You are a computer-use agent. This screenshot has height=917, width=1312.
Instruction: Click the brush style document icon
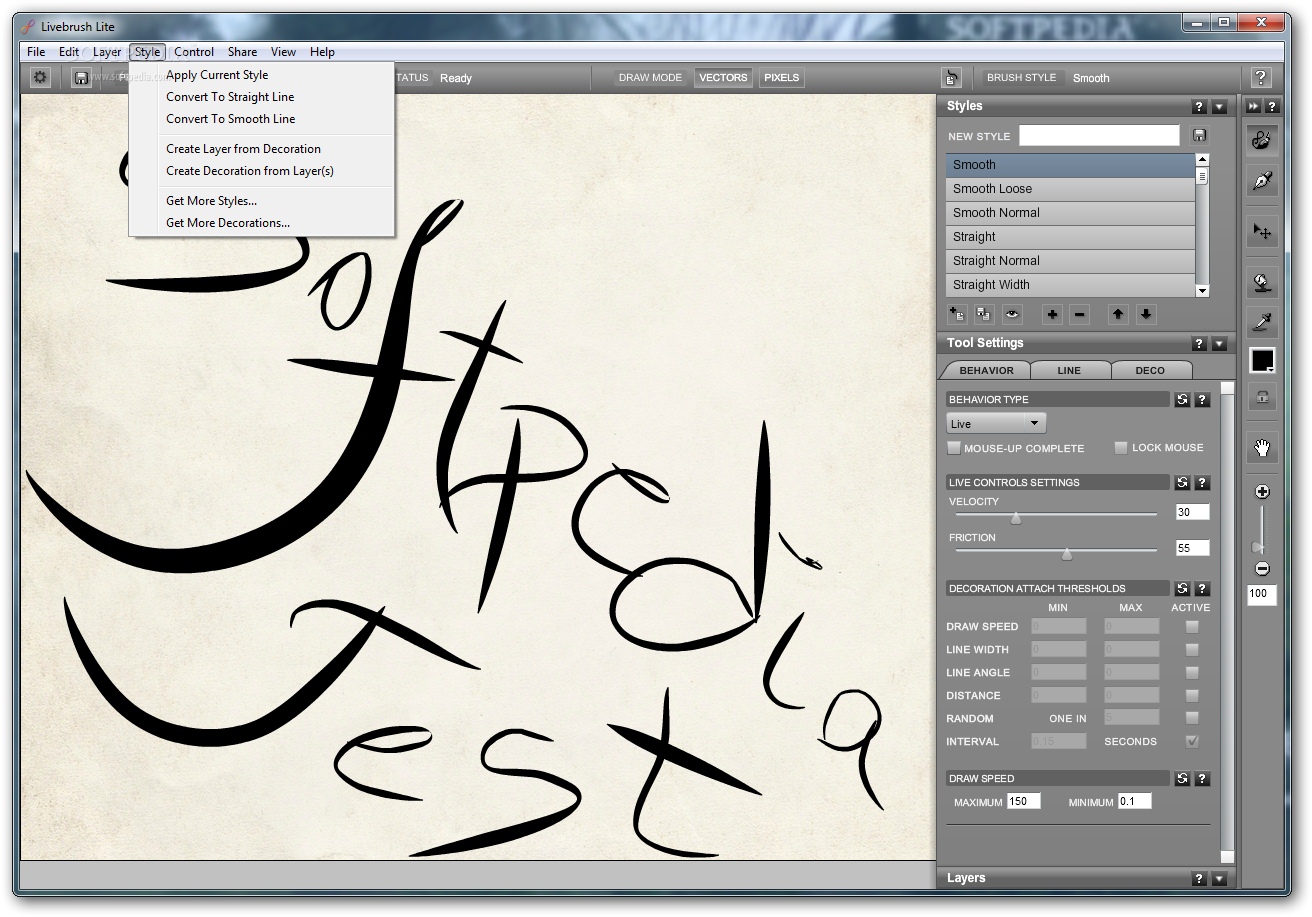pyautogui.click(x=951, y=78)
